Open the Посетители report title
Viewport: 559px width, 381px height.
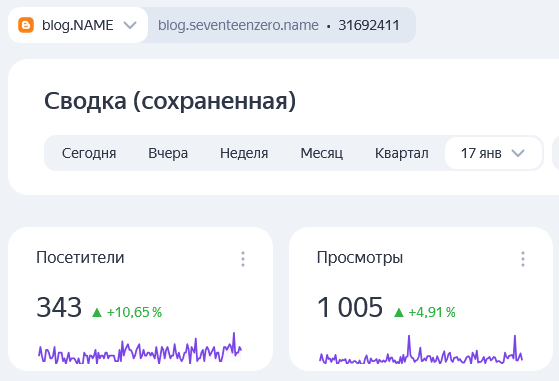coord(80,257)
